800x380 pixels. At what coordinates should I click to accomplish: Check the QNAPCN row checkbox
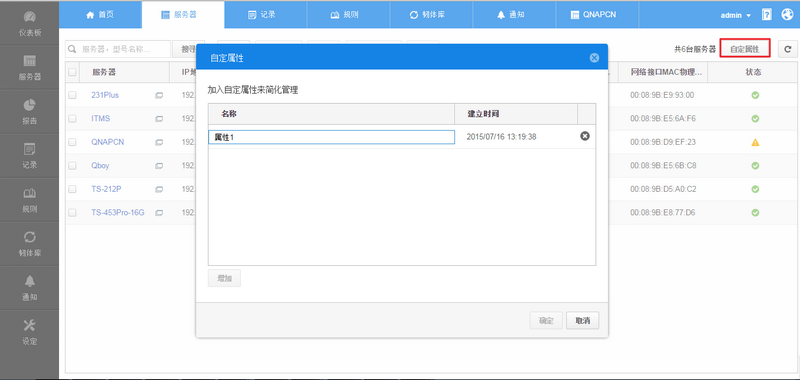tap(72, 142)
